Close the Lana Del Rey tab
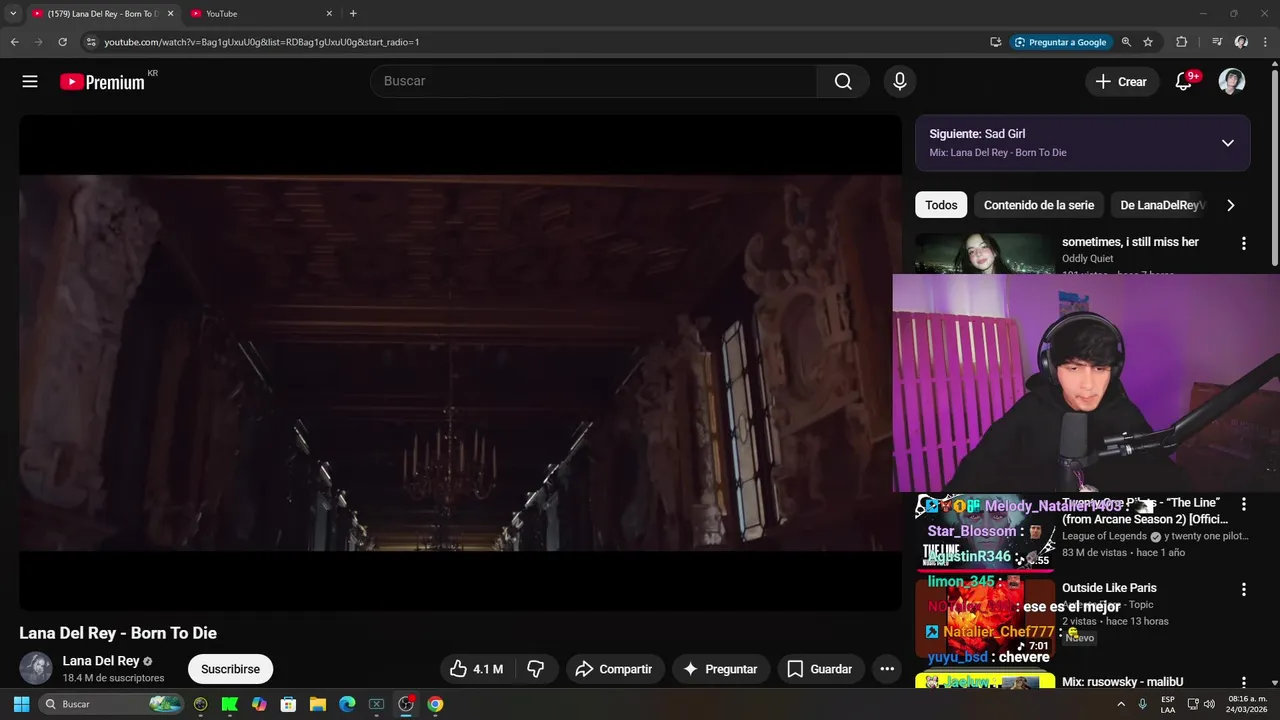The image size is (1280, 720). click(170, 14)
